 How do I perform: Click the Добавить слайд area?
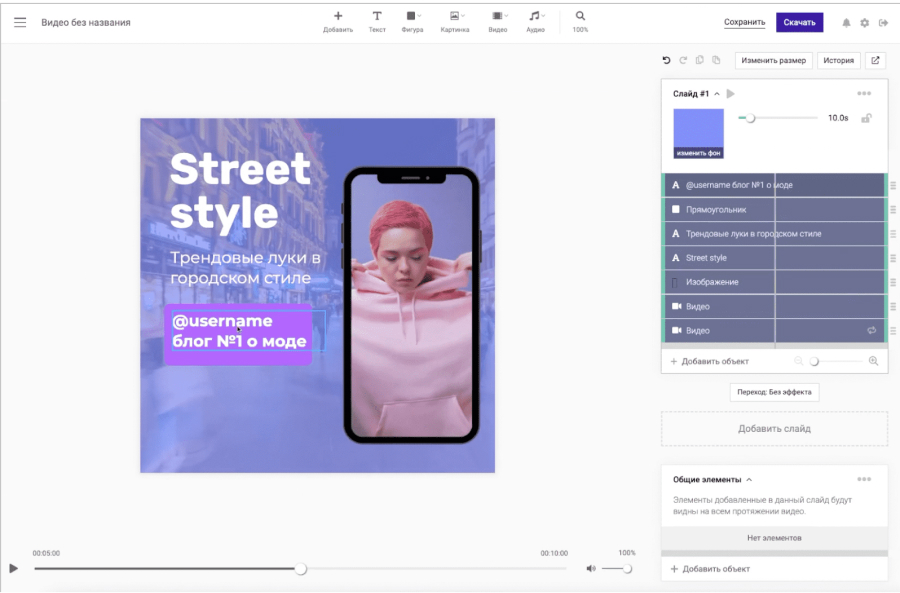(x=774, y=429)
